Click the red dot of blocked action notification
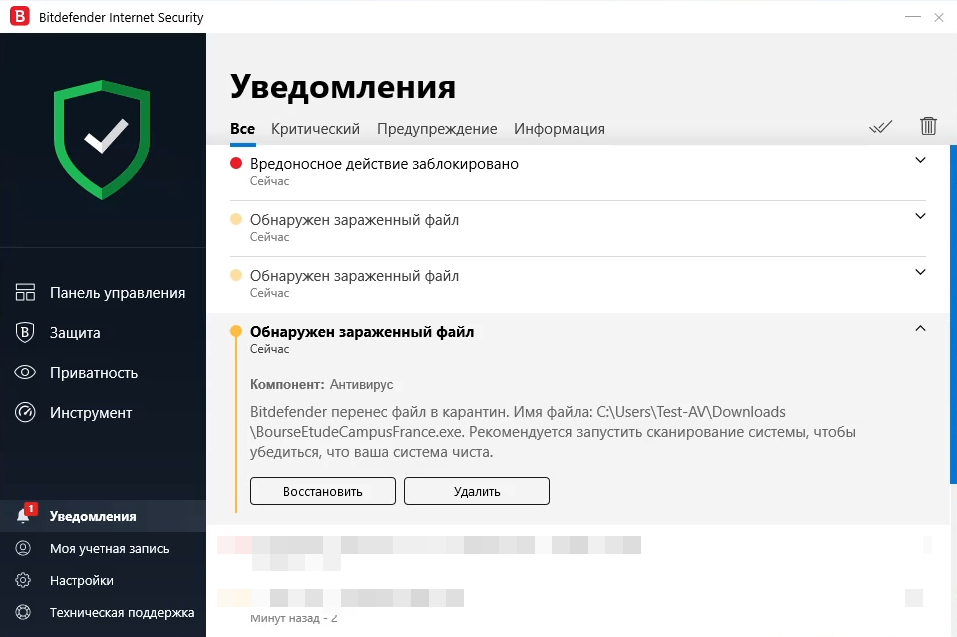Image resolution: width=957 pixels, height=637 pixels. tap(236, 163)
